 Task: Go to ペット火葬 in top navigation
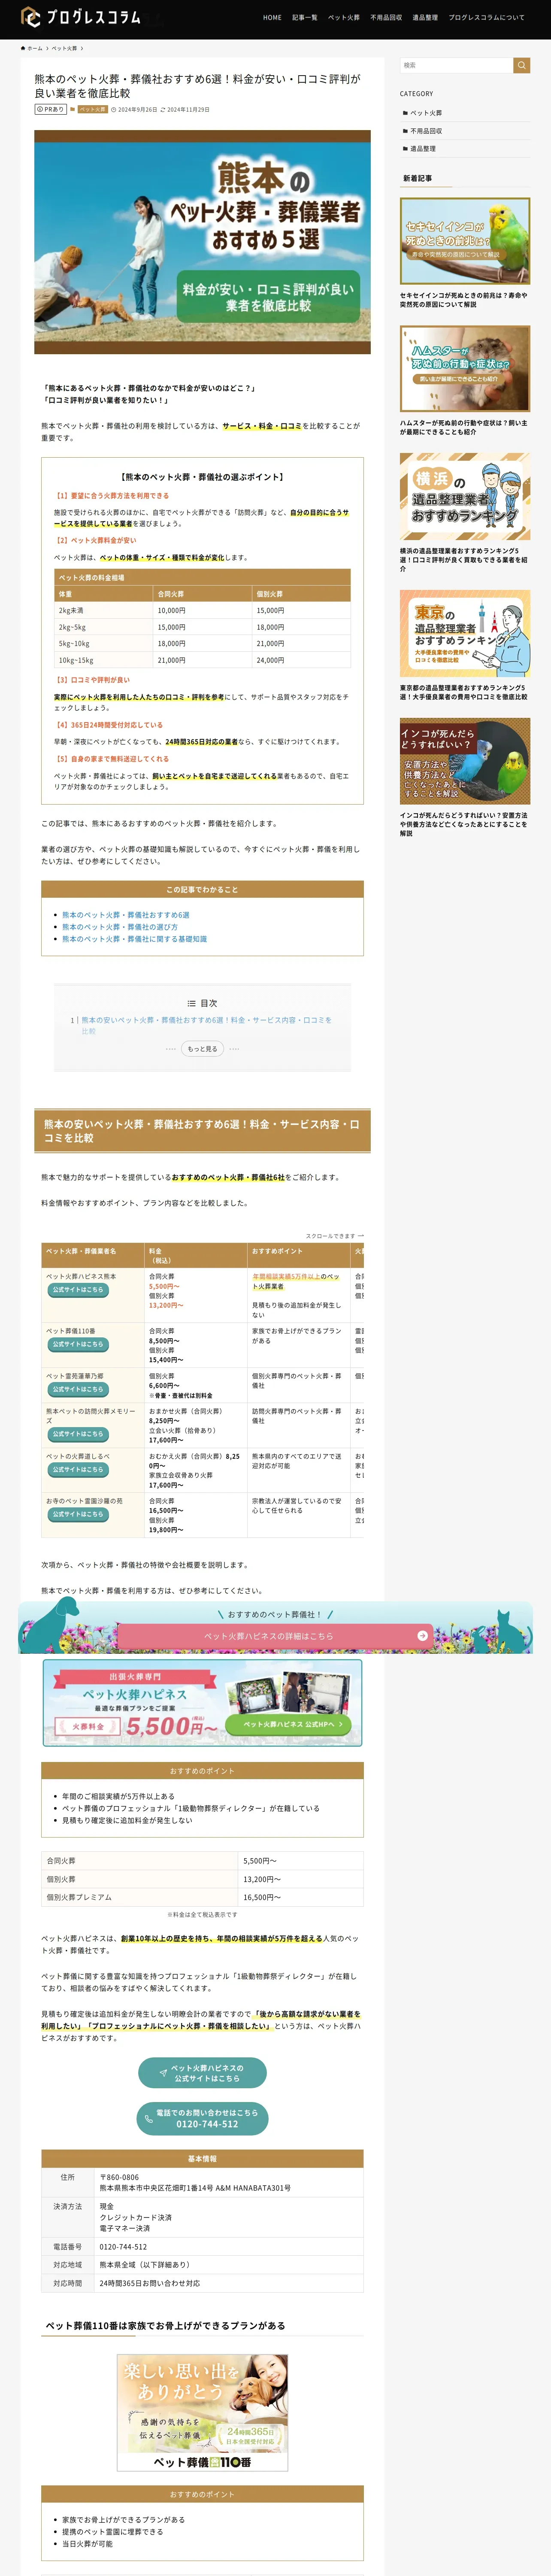[344, 17]
